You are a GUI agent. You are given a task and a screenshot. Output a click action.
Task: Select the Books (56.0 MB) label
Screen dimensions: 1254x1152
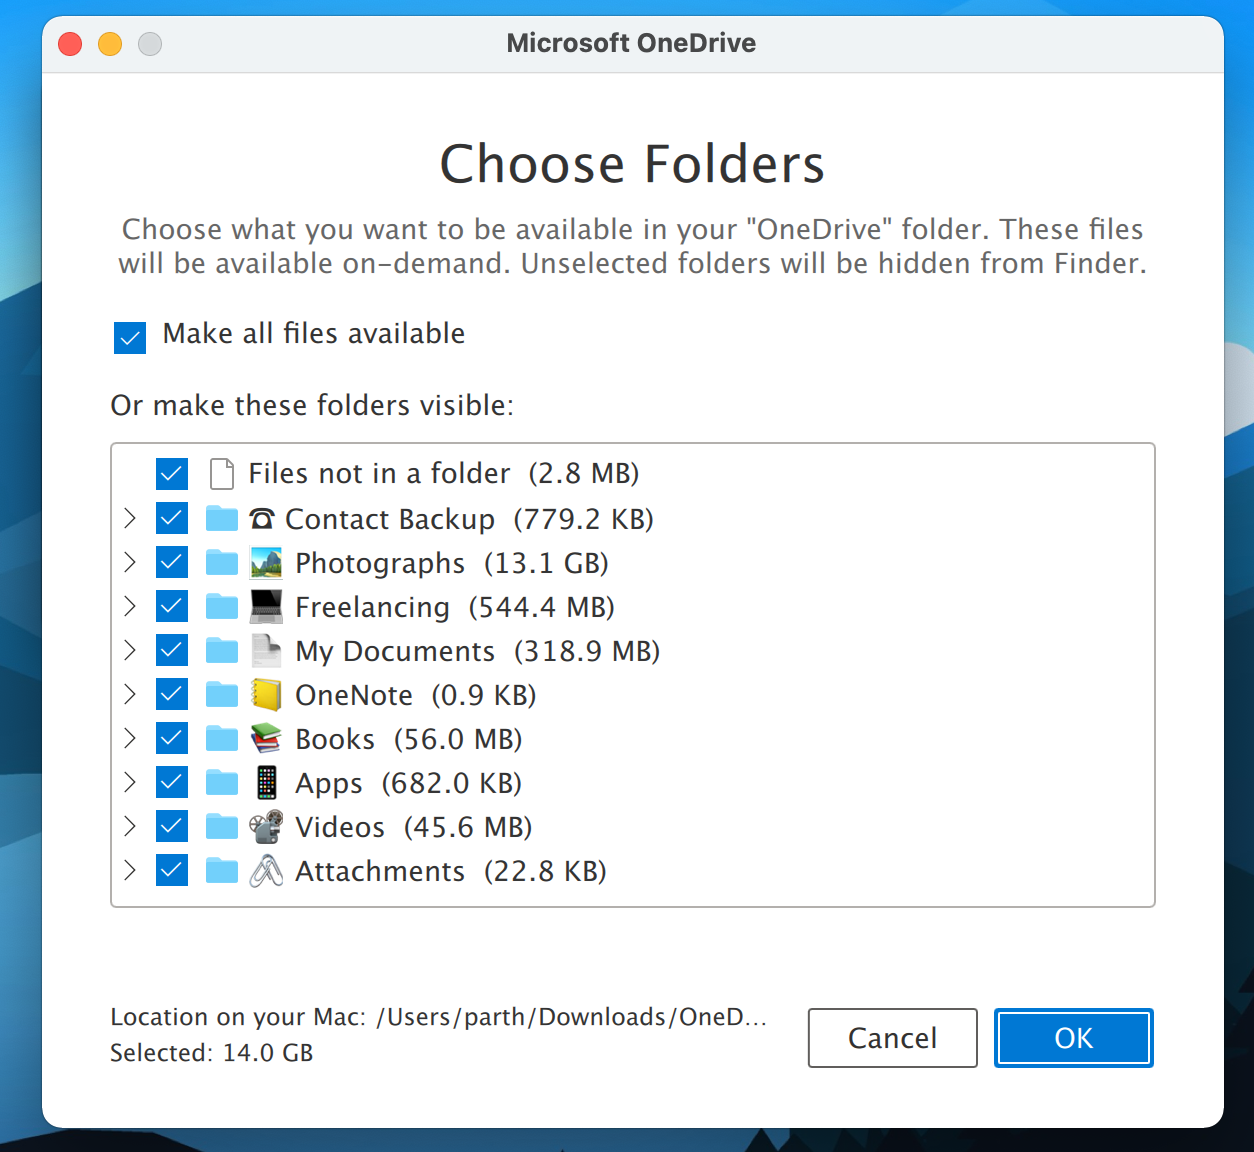409,739
